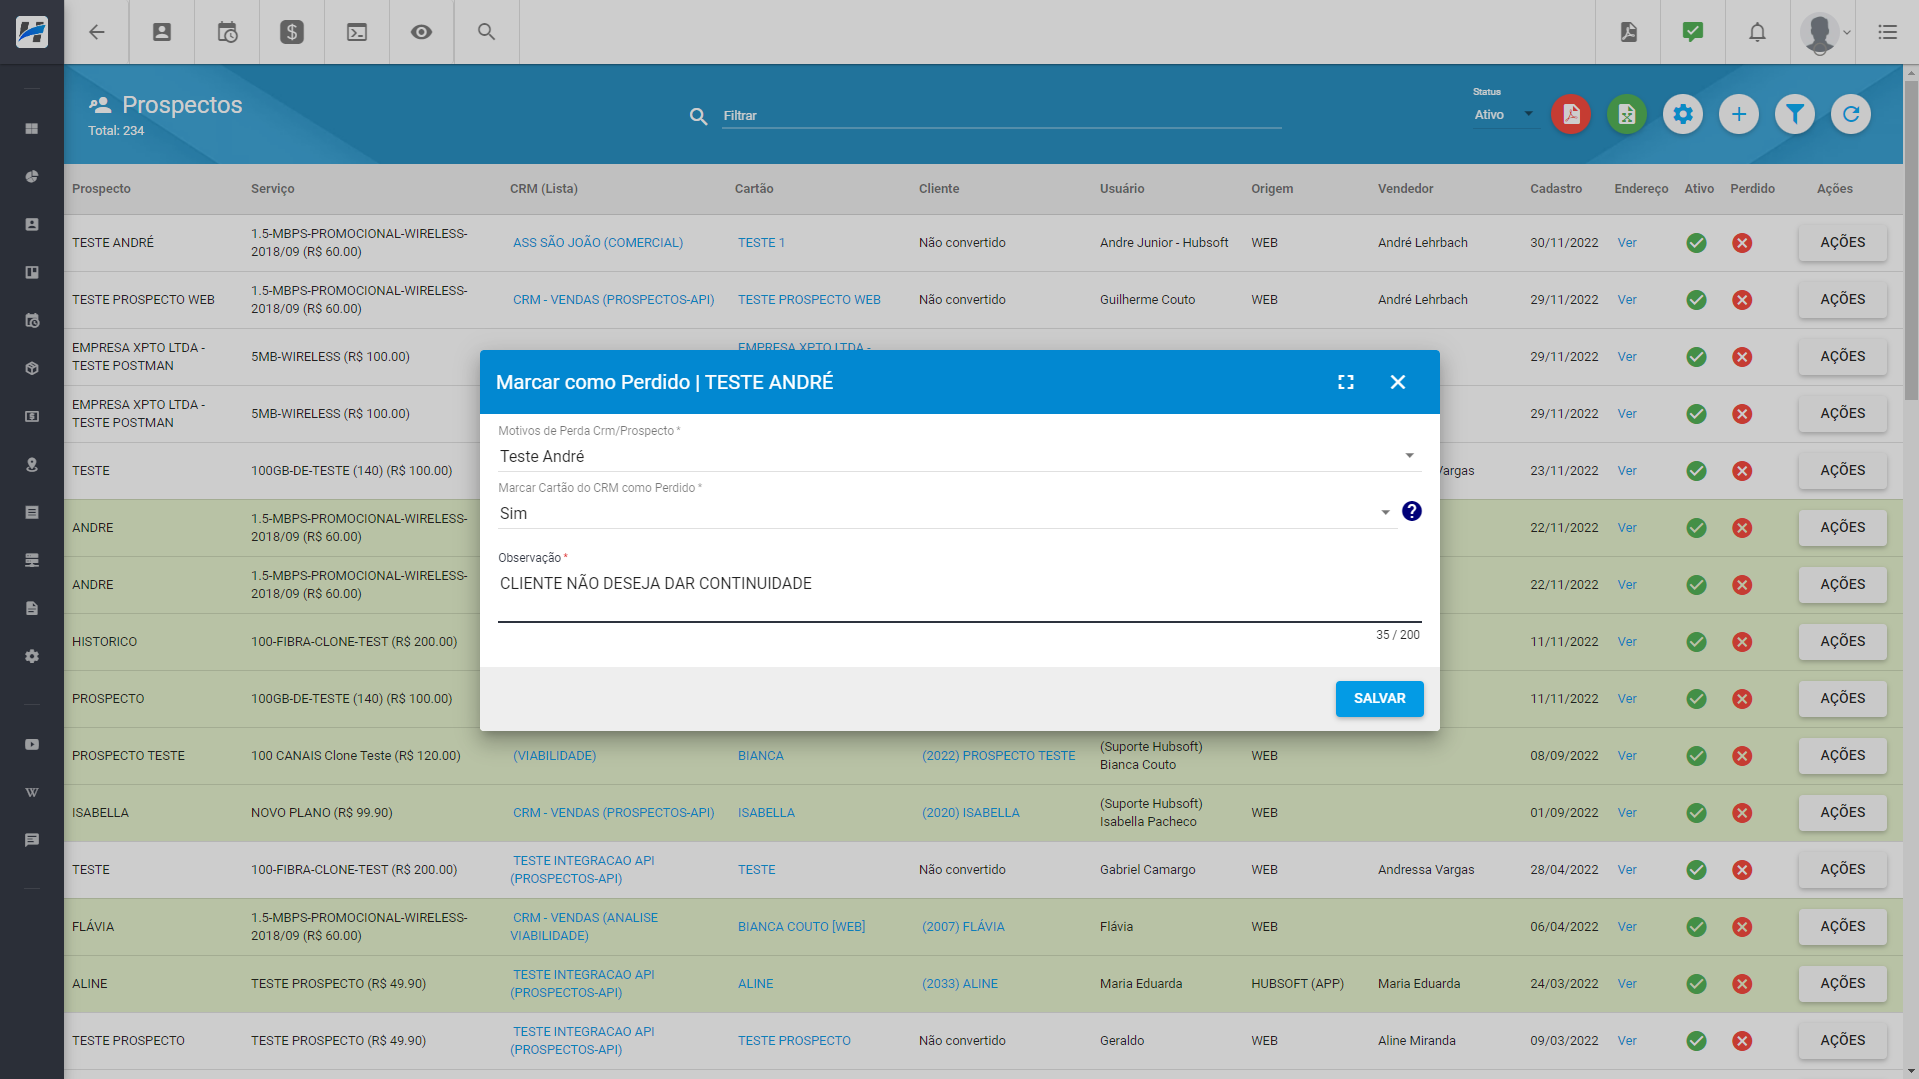
Task: Open the PDF document icon at top right
Action: [1629, 32]
